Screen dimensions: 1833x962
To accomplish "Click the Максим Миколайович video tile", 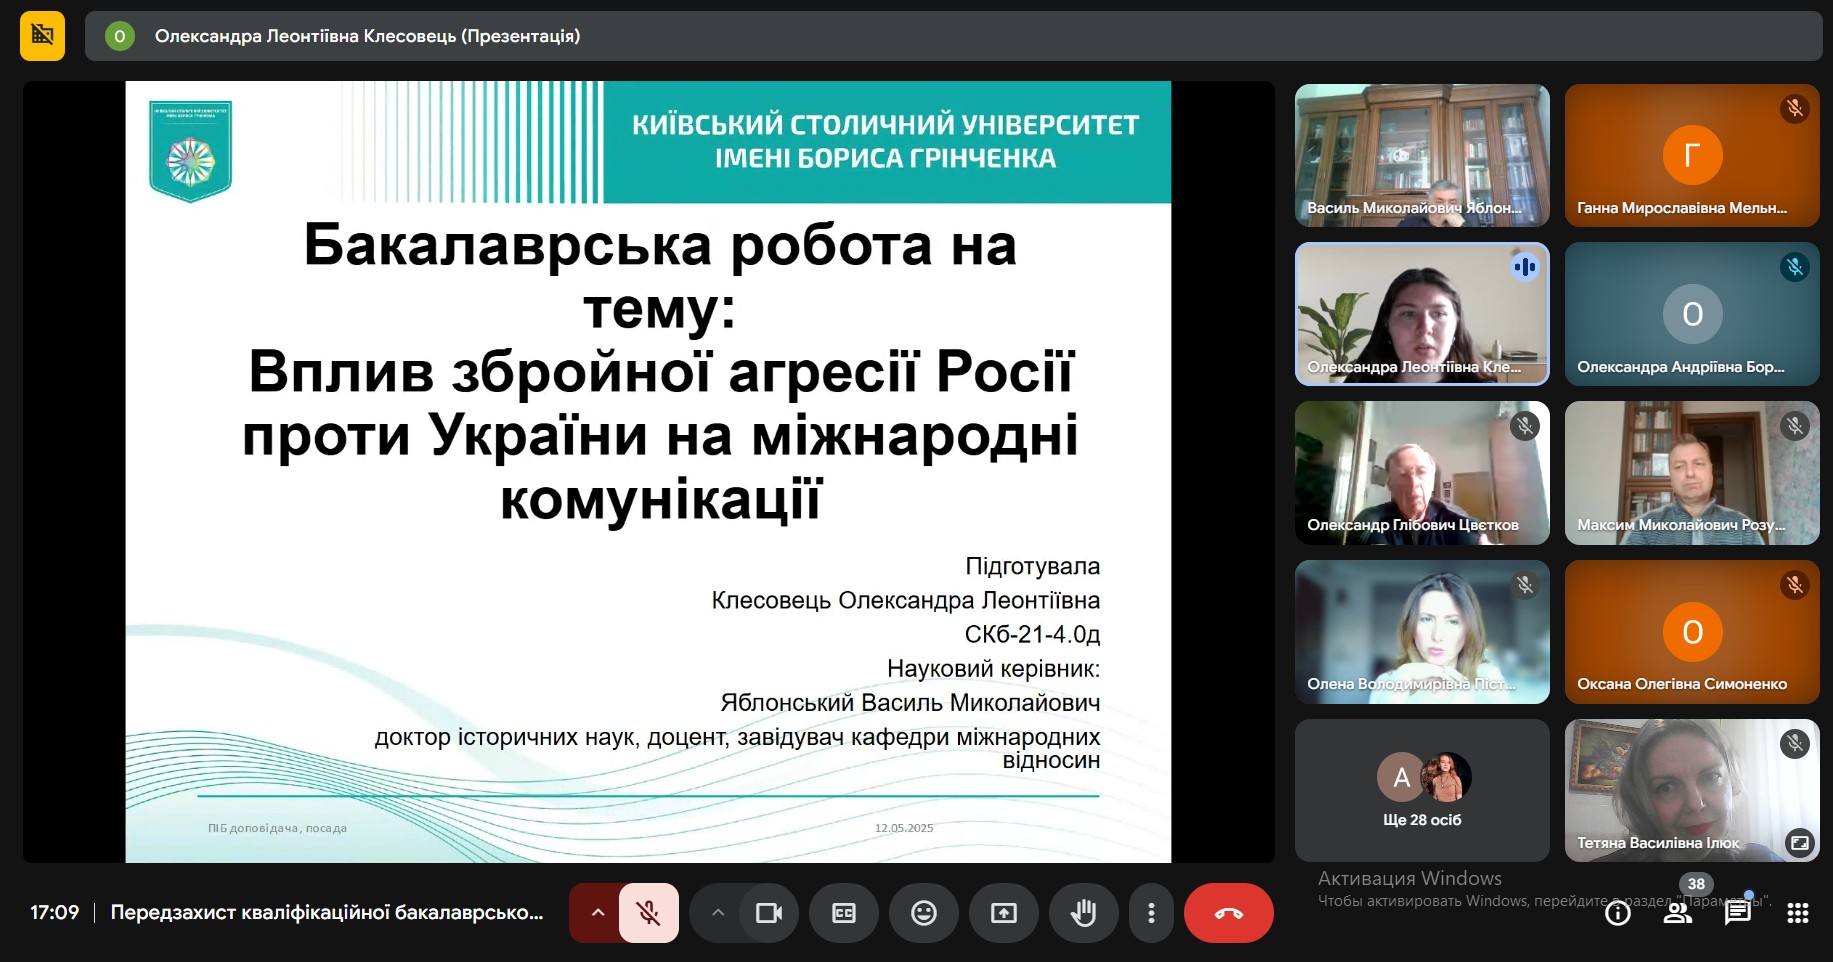I will (x=1691, y=472).
